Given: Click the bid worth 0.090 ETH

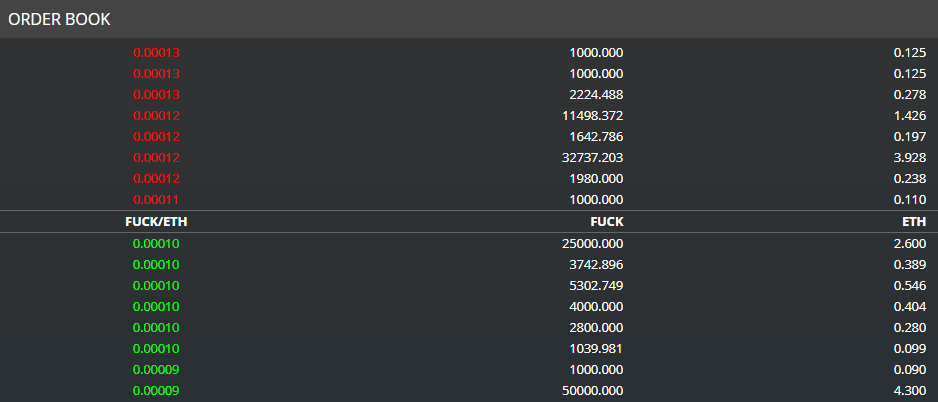Looking at the screenshot, I should click(469, 369).
